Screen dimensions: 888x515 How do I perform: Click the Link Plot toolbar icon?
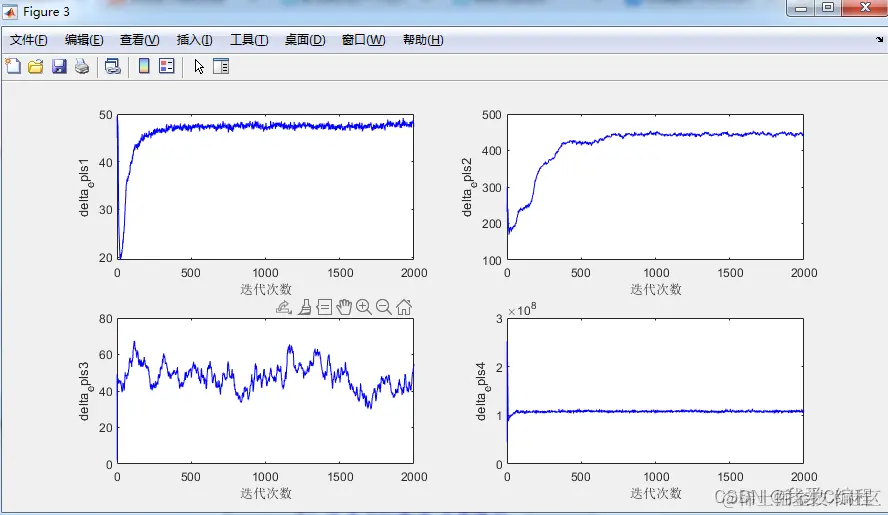pos(113,66)
